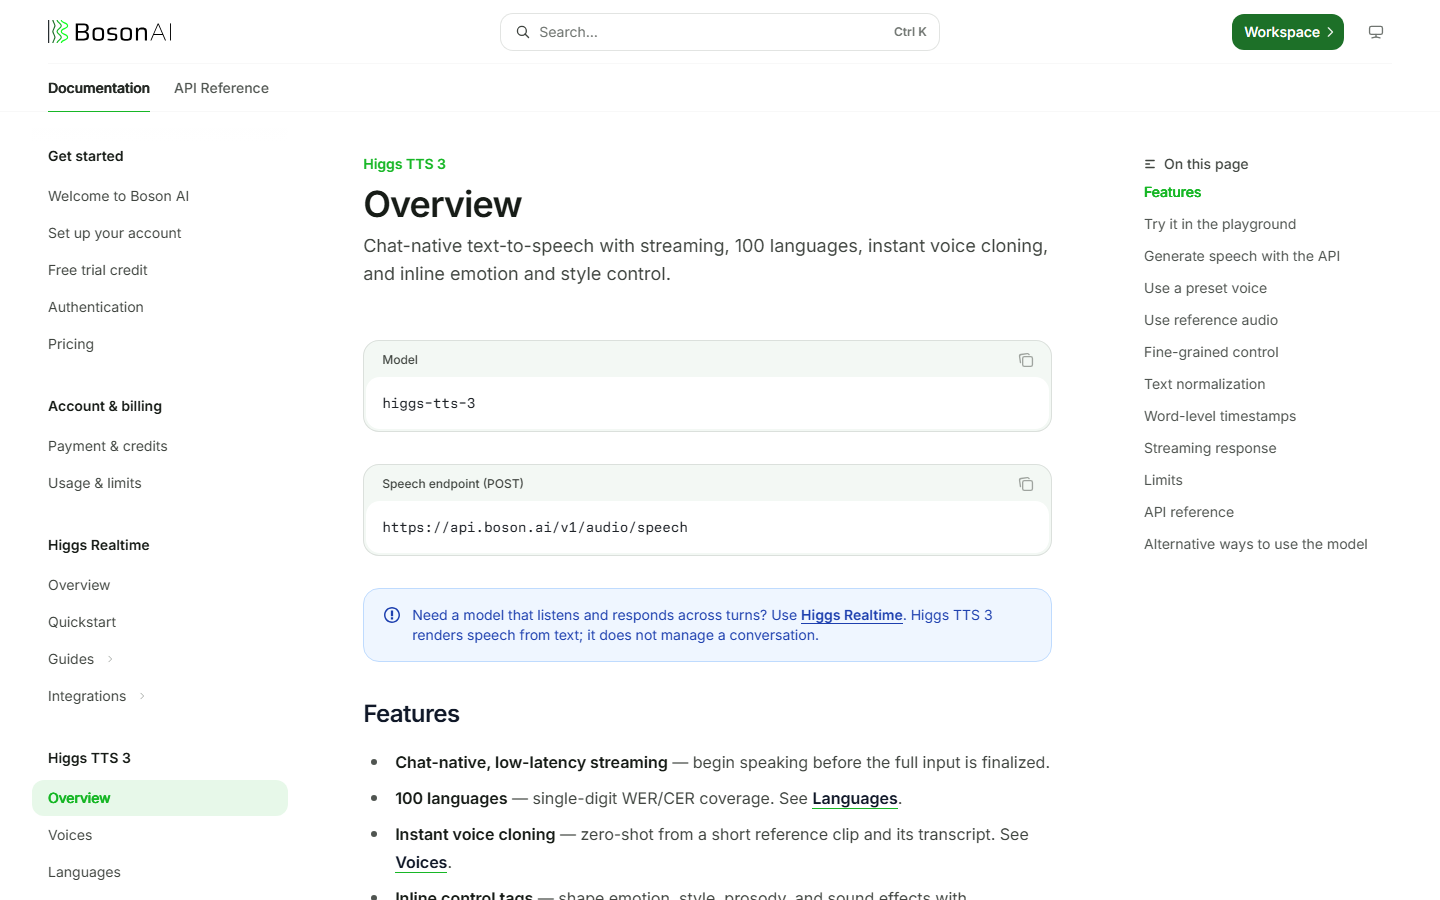The image size is (1440, 900).
Task: Go to Usage & limits page
Action: [x=95, y=483]
